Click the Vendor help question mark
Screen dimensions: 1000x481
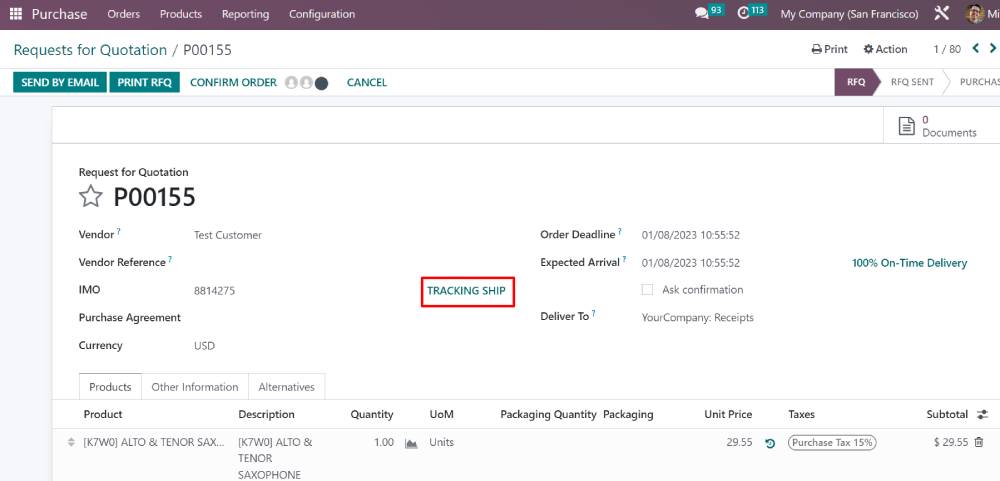(x=119, y=232)
